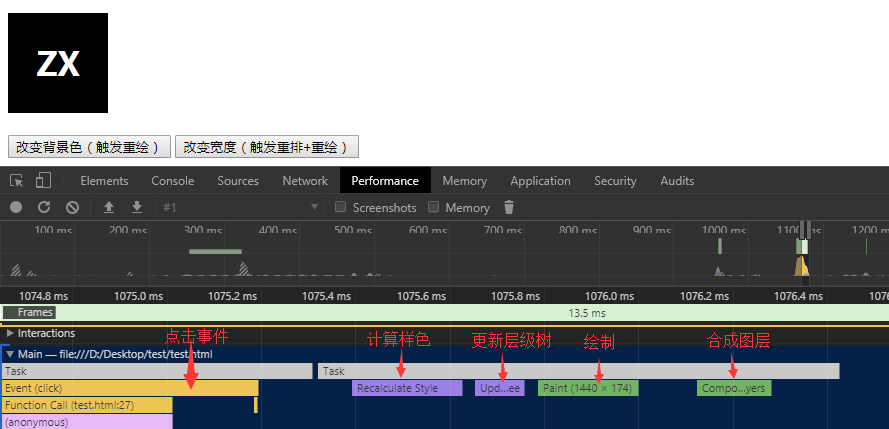This screenshot has height=429, width=889.
Task: Open the Audits tab
Action: 677,181
